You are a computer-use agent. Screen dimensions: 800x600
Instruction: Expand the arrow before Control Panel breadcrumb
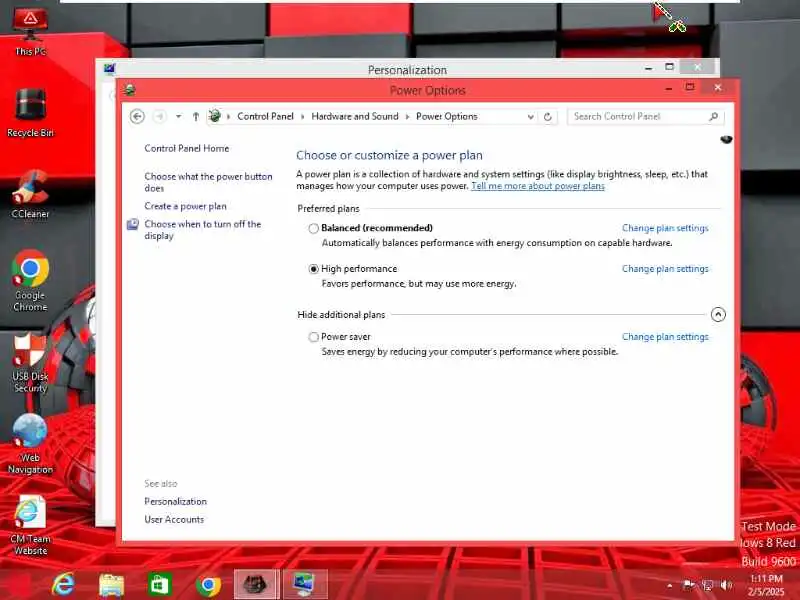[x=228, y=117]
